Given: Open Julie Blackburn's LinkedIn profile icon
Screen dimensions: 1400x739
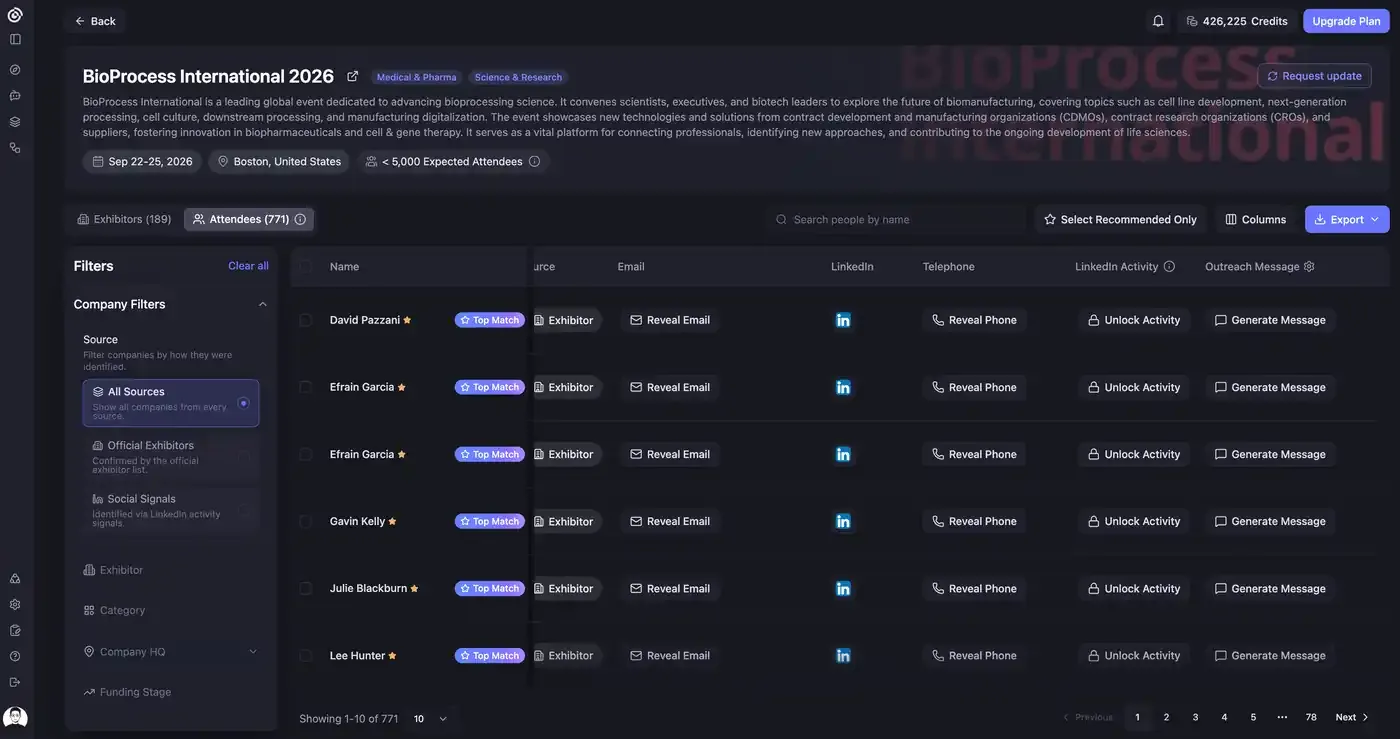Looking at the screenshot, I should tap(843, 588).
